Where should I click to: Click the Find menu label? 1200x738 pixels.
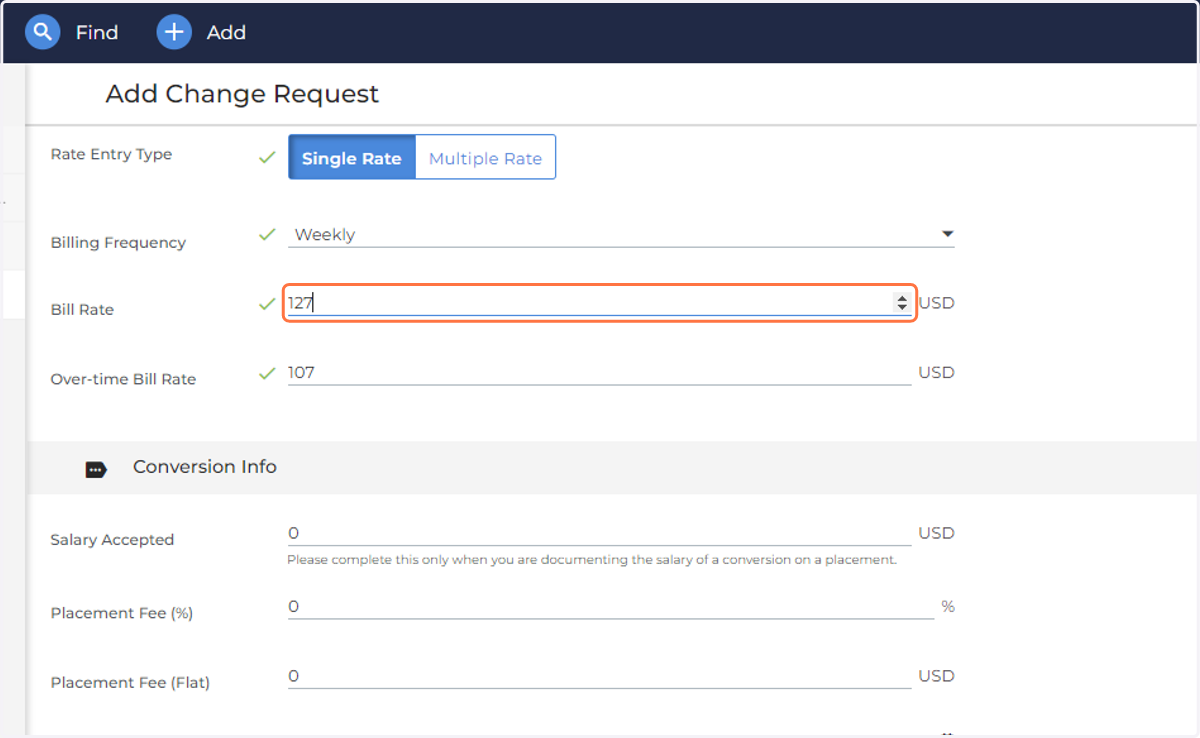click(97, 33)
